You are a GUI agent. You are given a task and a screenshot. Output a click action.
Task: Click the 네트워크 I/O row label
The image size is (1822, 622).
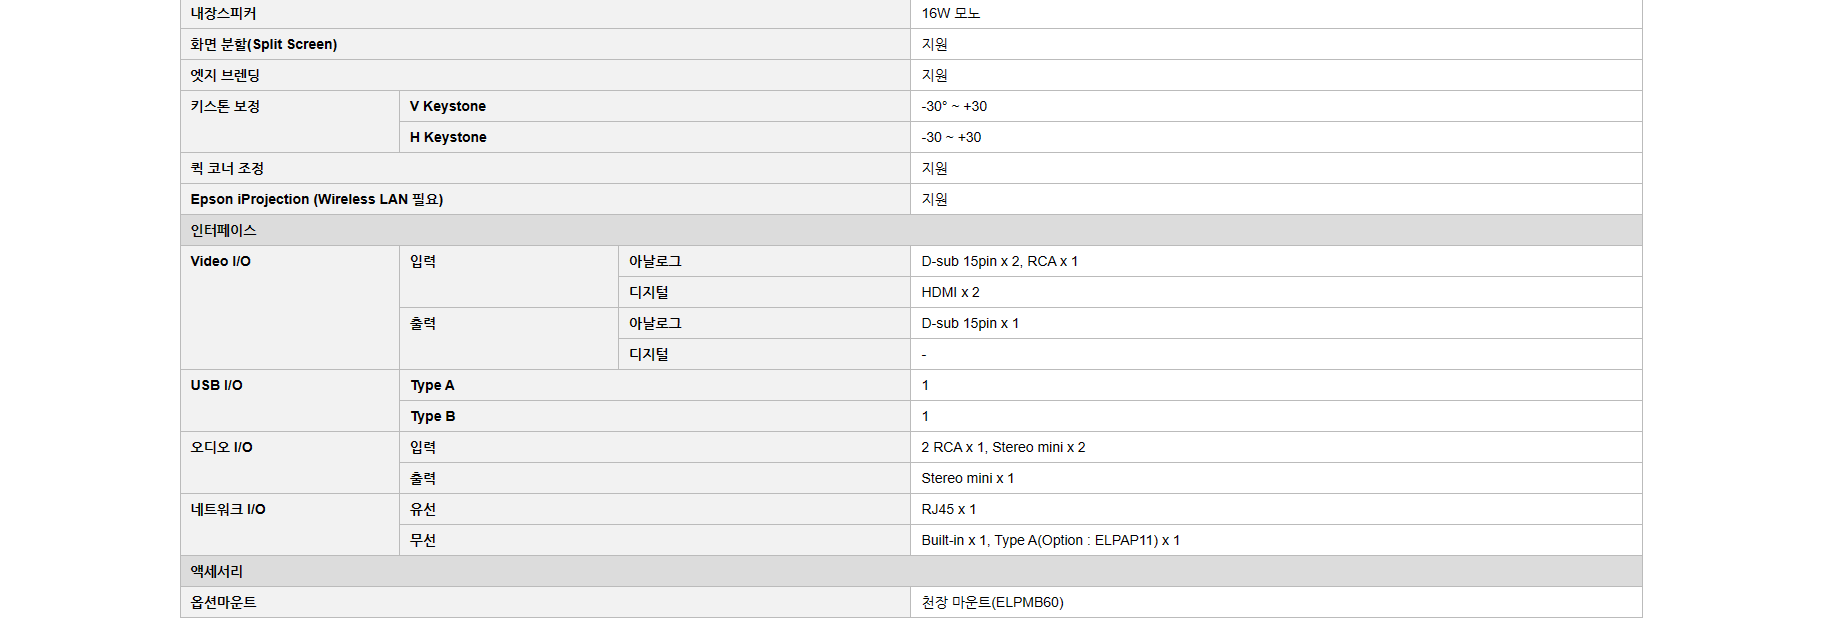click(228, 509)
